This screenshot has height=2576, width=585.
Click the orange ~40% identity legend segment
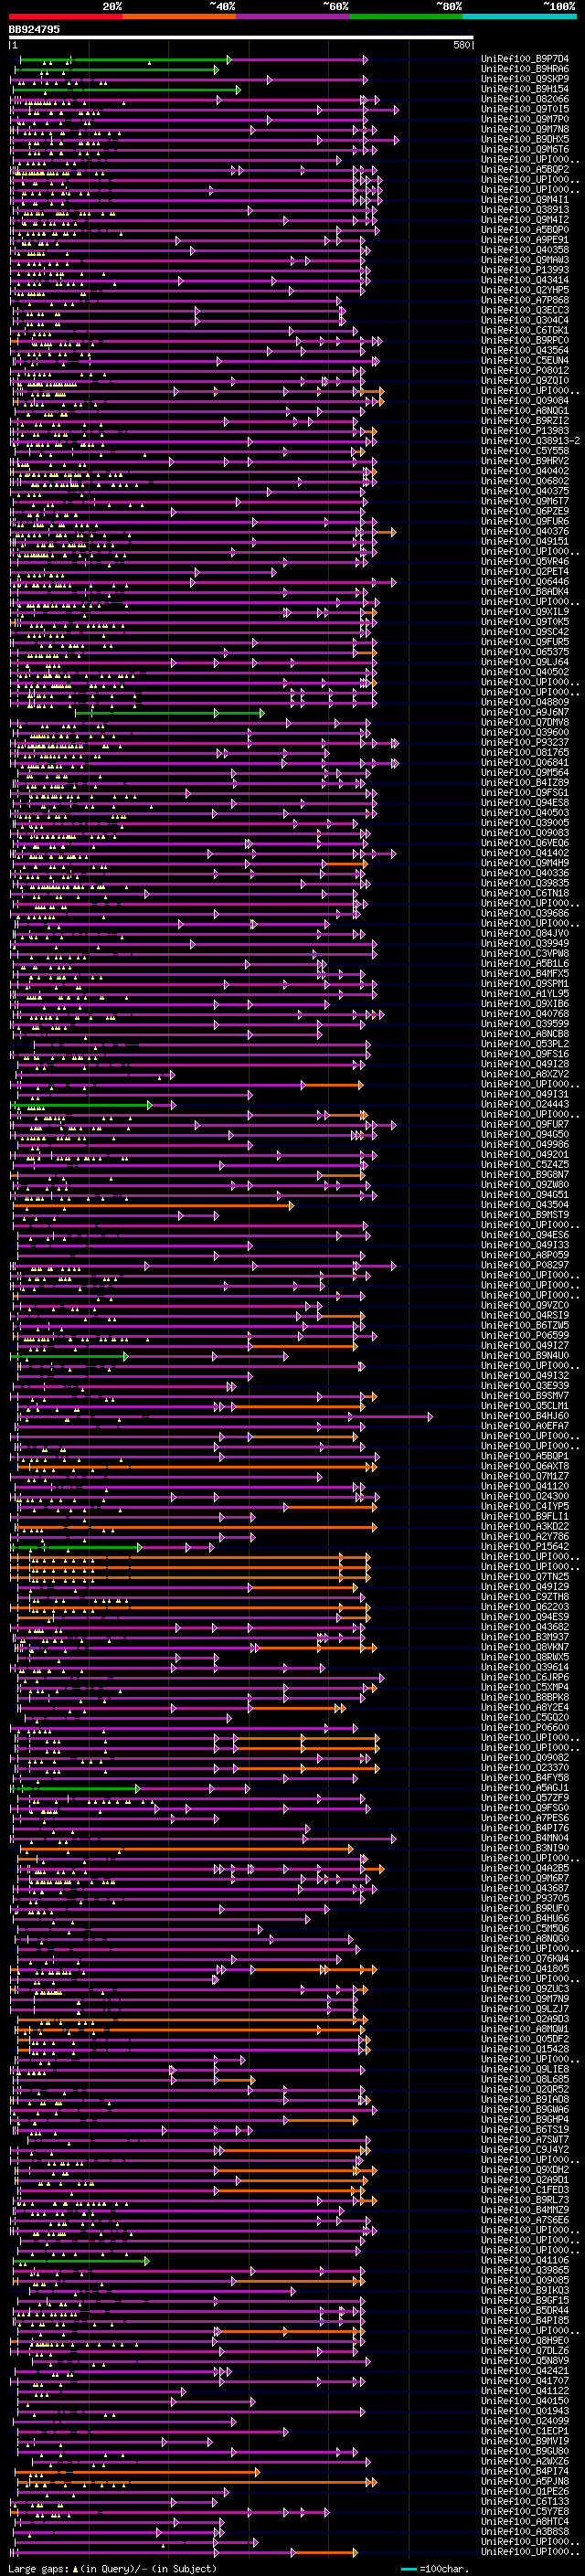(x=179, y=16)
